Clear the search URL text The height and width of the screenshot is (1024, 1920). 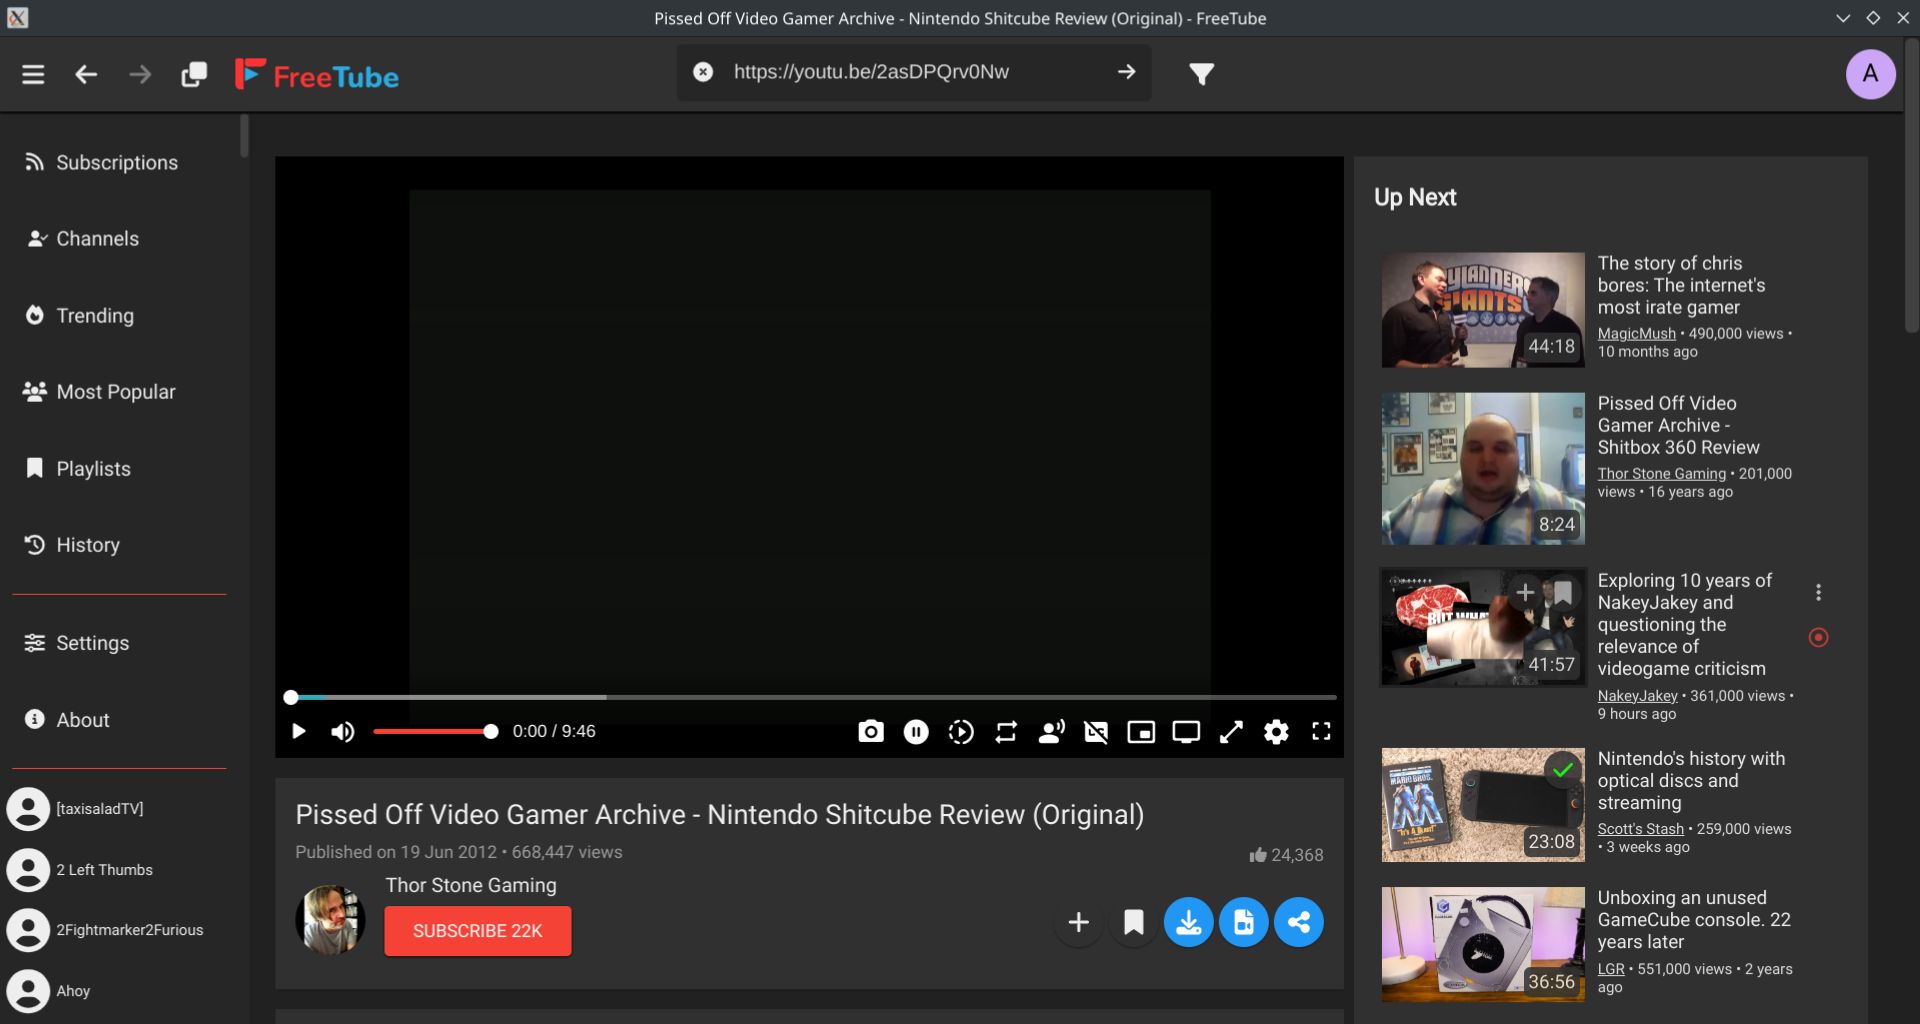point(703,72)
